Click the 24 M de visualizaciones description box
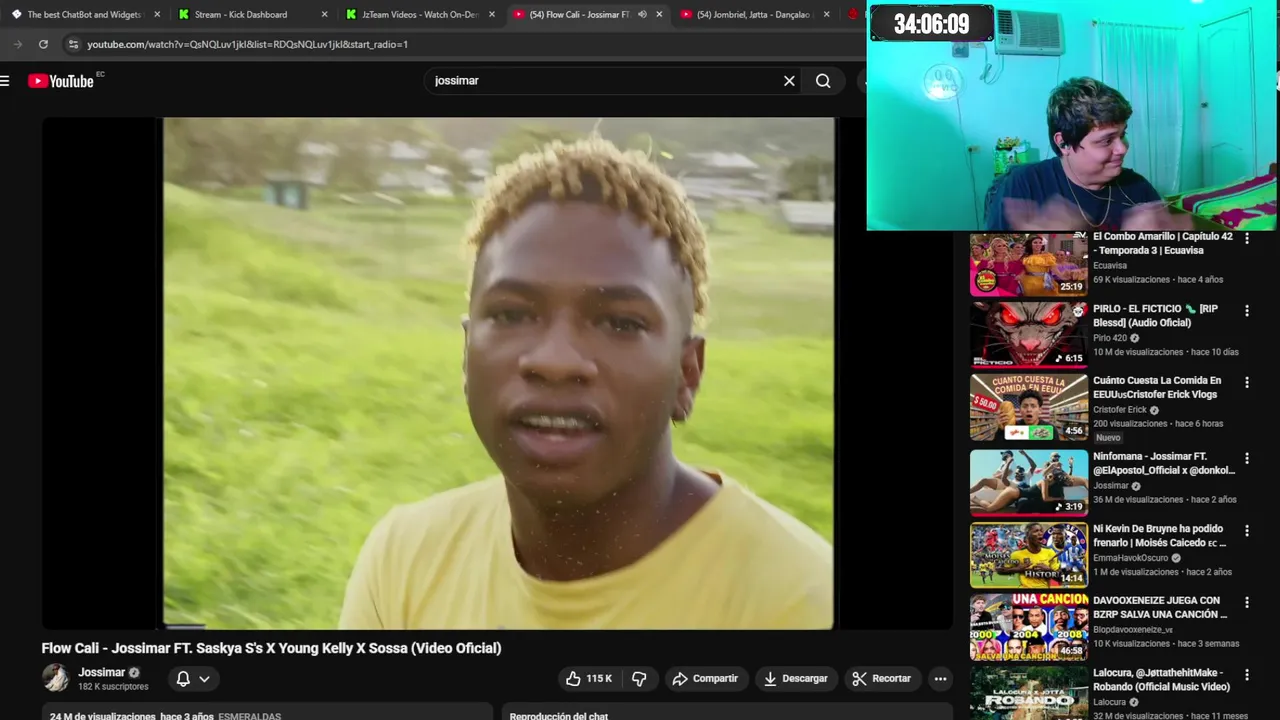 [267, 712]
